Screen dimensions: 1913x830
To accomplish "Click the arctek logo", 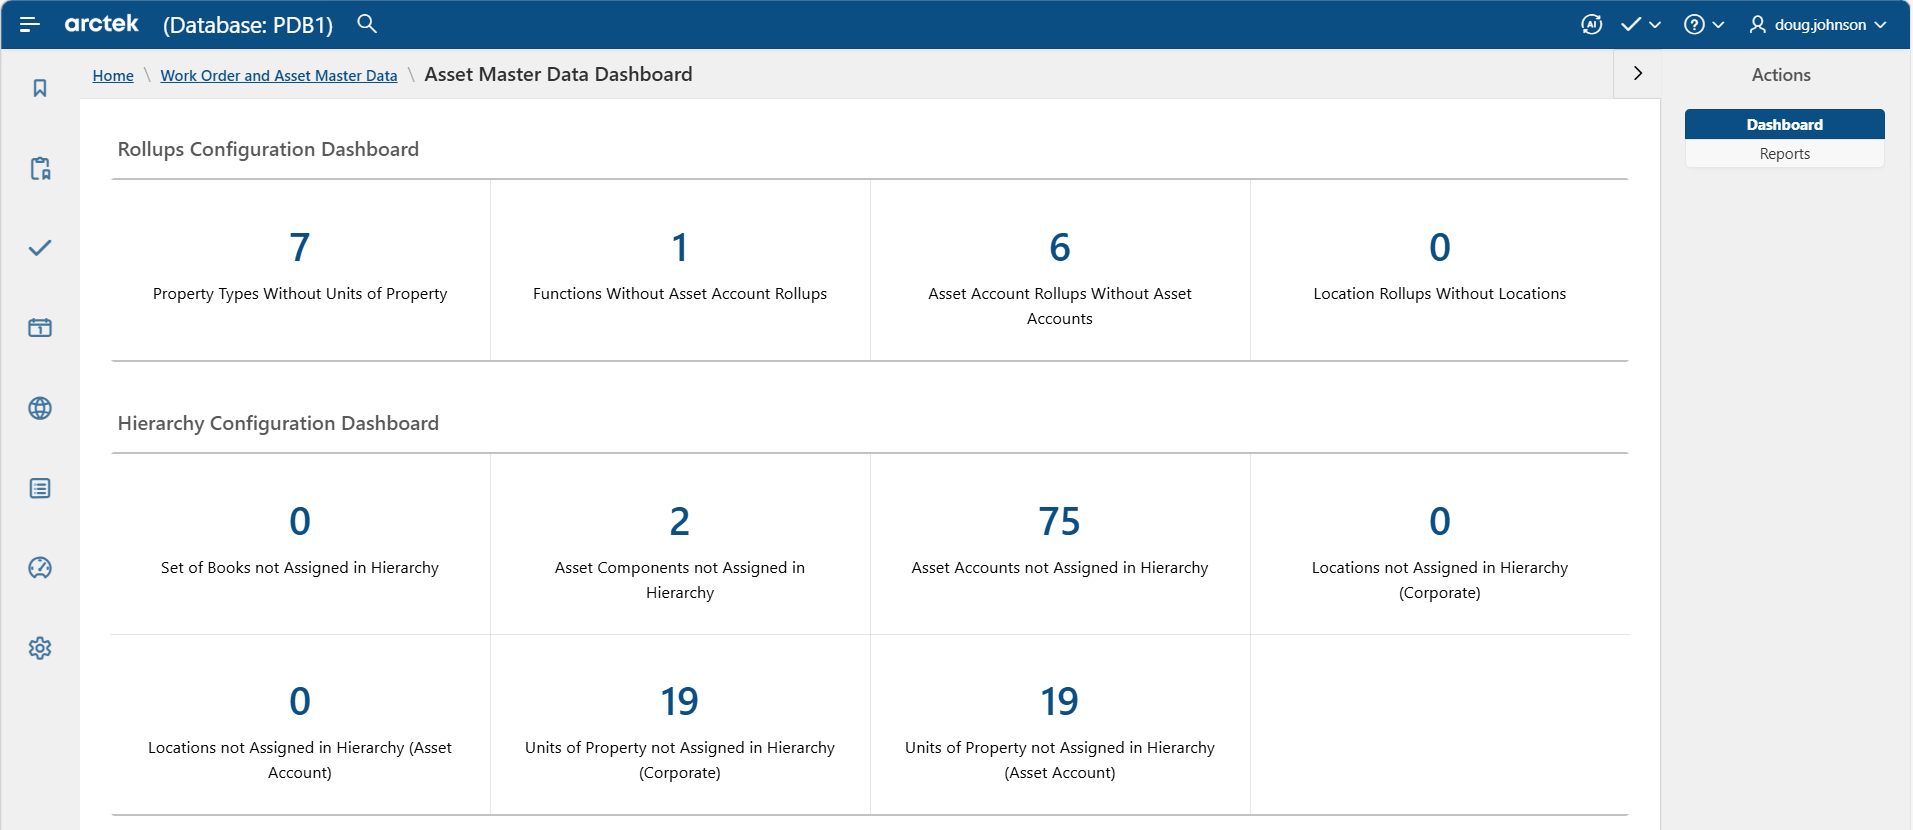I will pyautogui.click(x=101, y=23).
